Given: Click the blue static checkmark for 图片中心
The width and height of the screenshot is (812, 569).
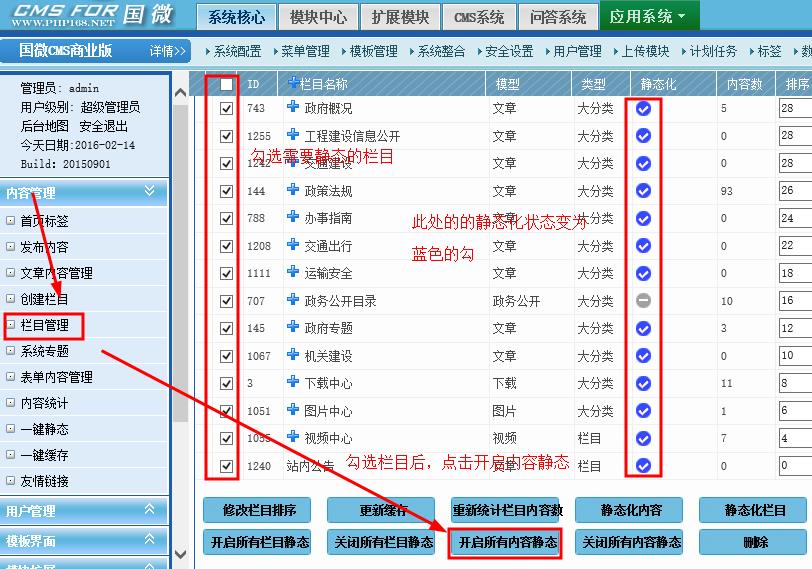Looking at the screenshot, I should pos(643,410).
